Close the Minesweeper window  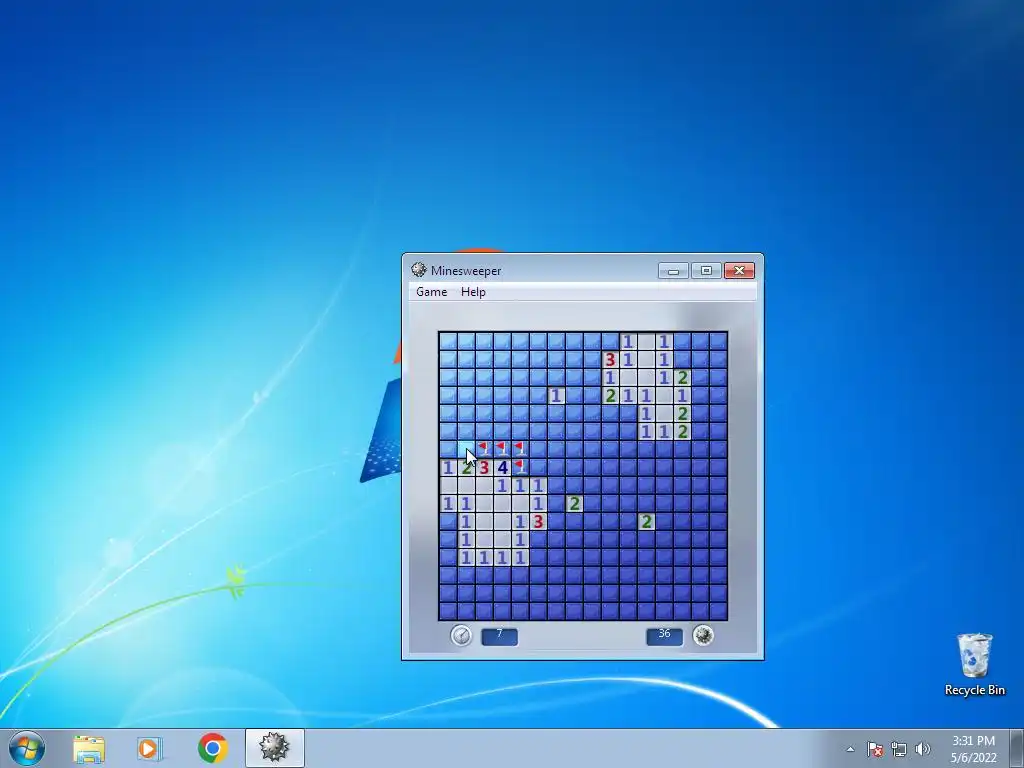[739, 270]
